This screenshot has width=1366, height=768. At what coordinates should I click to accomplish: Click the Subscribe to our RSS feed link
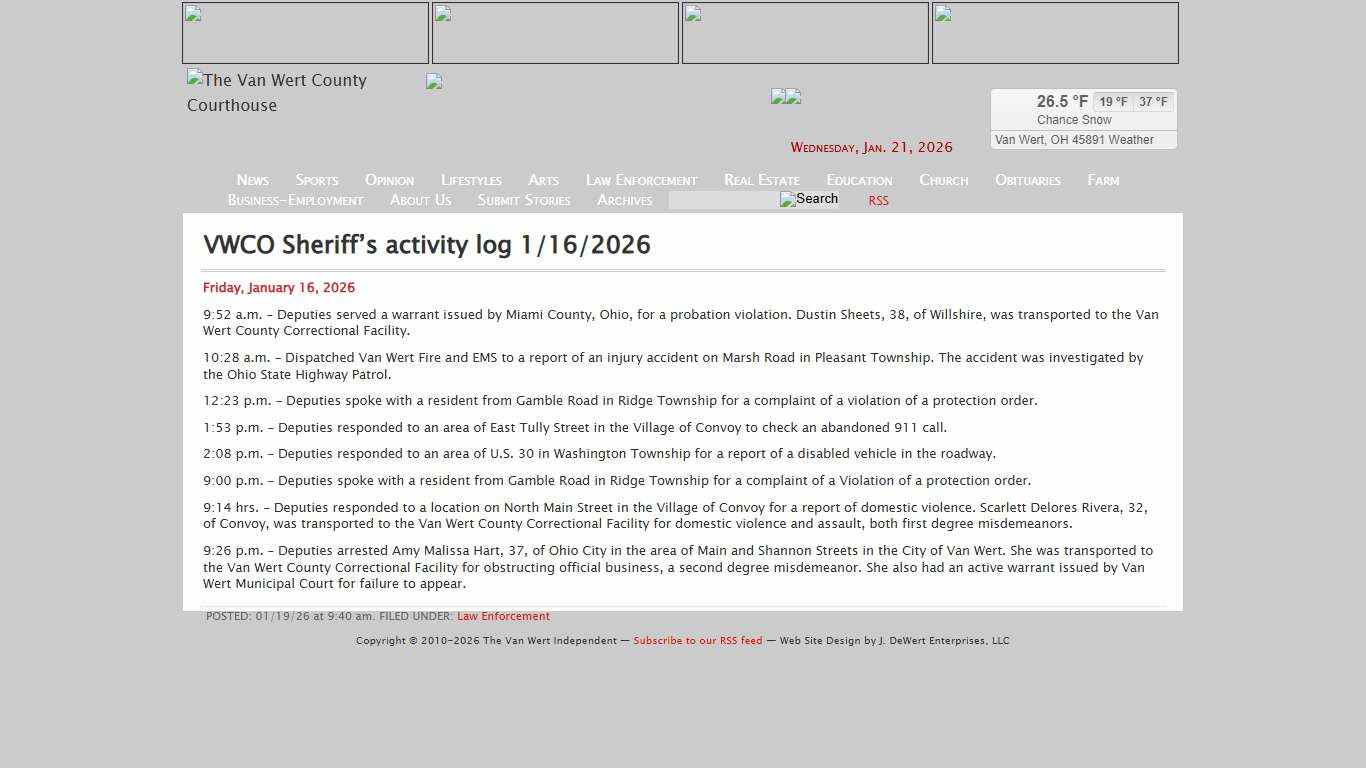coord(698,640)
